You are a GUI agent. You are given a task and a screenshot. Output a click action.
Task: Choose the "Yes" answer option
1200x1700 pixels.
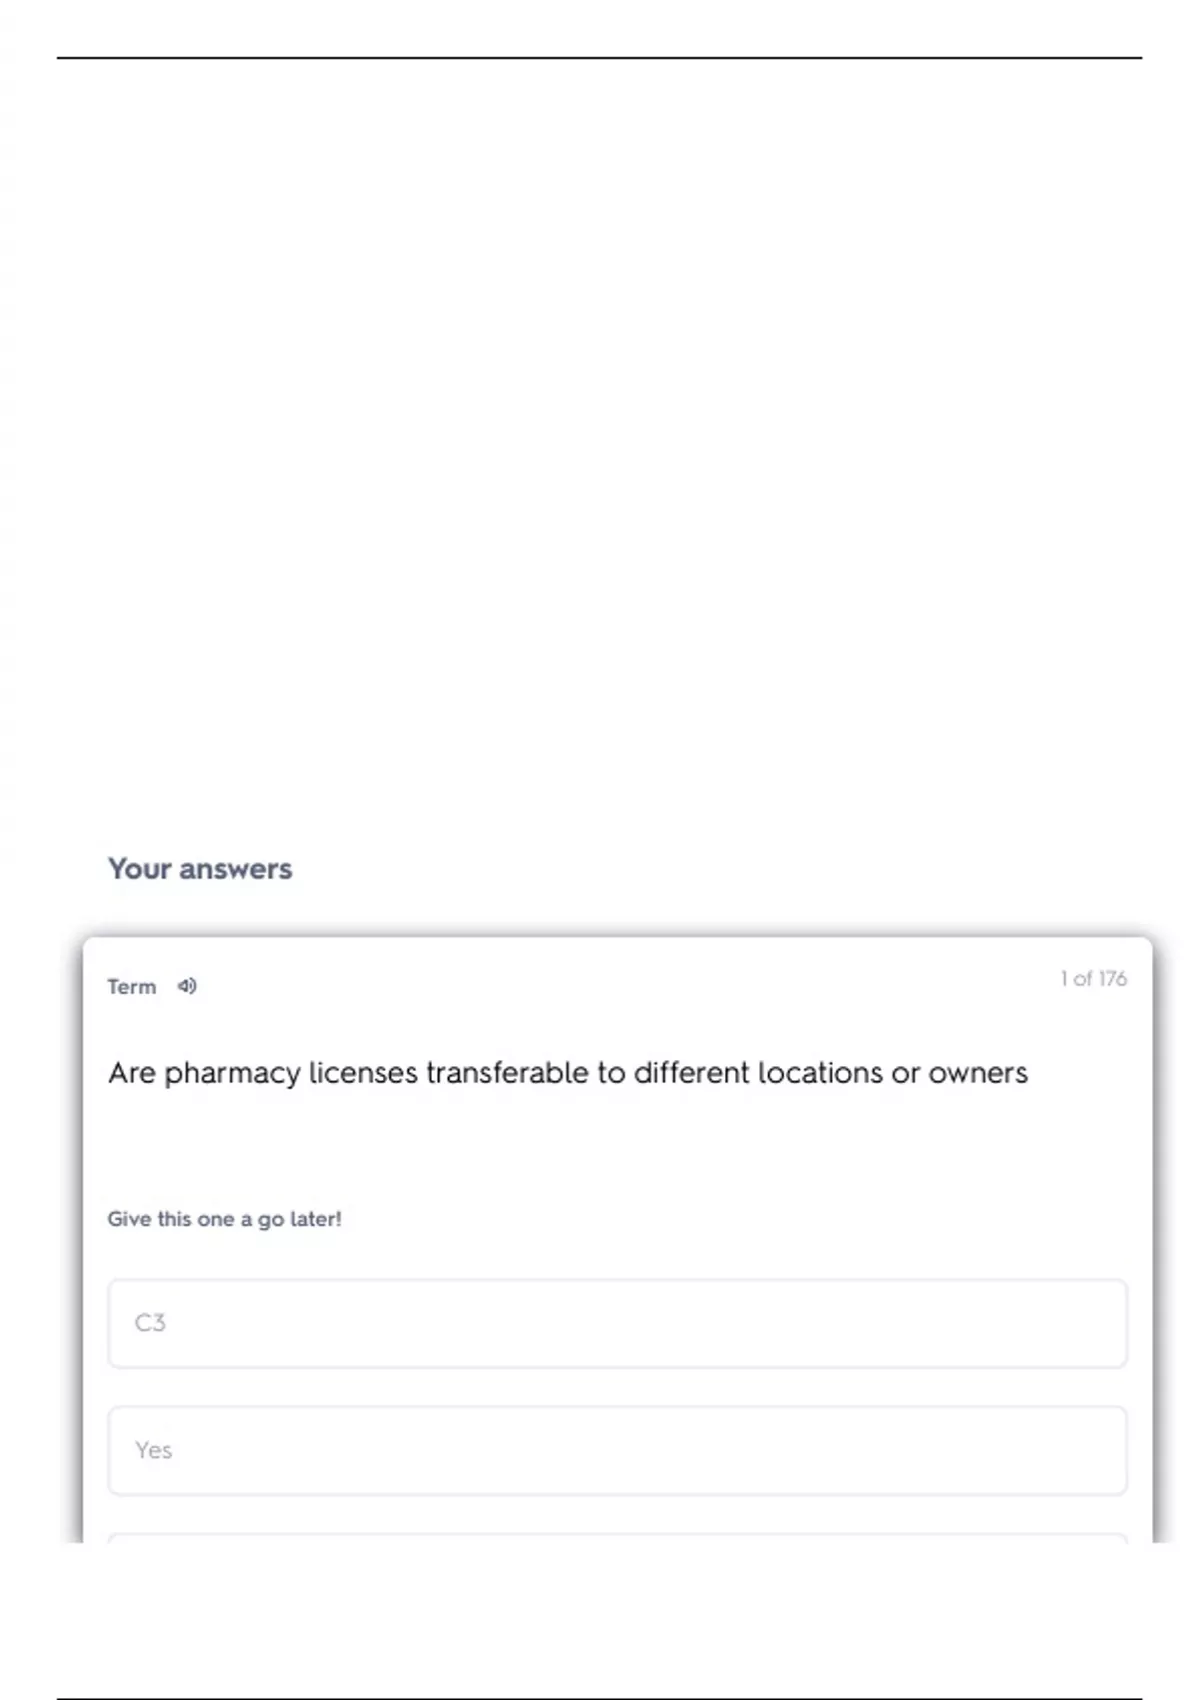[x=617, y=1450]
